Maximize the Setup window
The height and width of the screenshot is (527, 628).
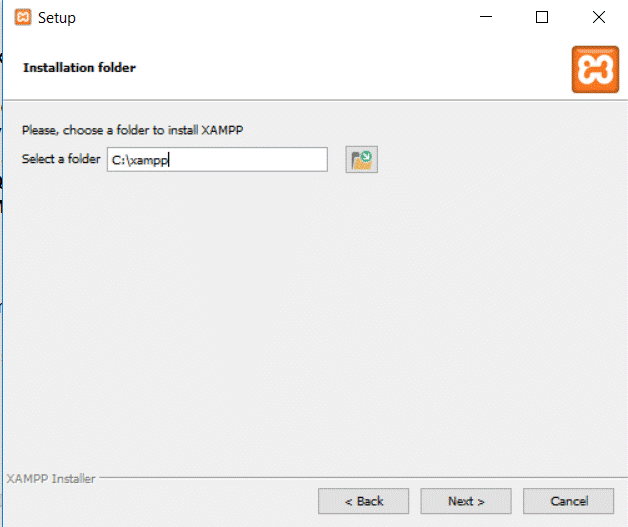pyautogui.click(x=542, y=17)
